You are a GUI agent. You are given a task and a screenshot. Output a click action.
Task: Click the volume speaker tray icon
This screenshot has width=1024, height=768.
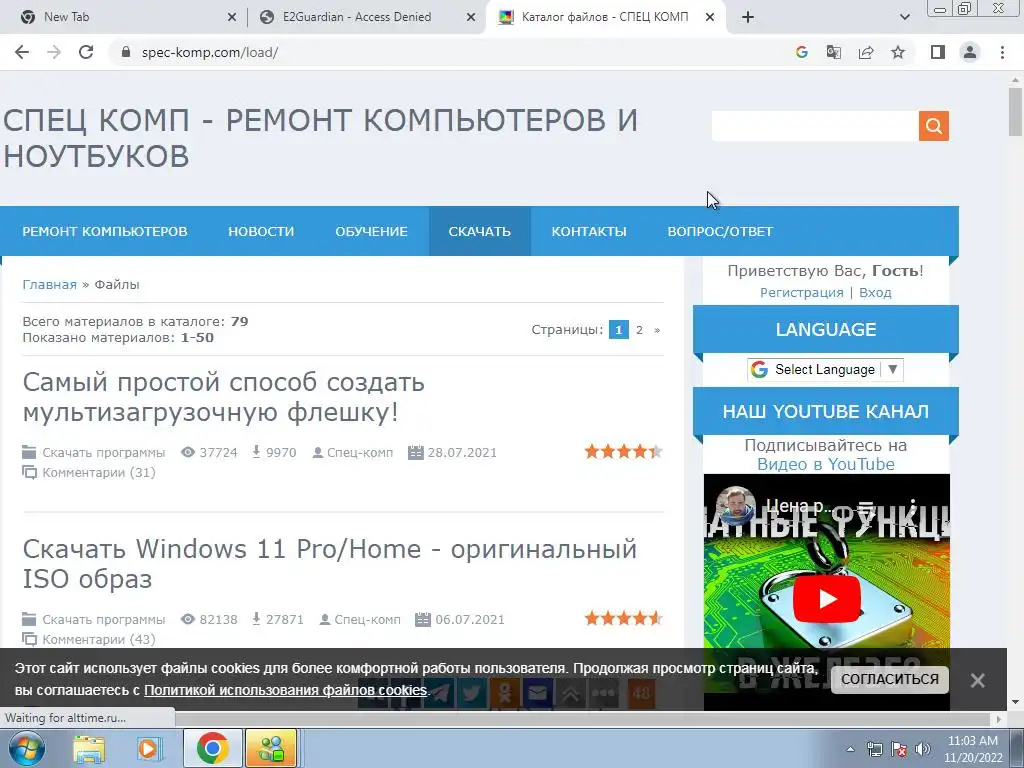tap(923, 749)
